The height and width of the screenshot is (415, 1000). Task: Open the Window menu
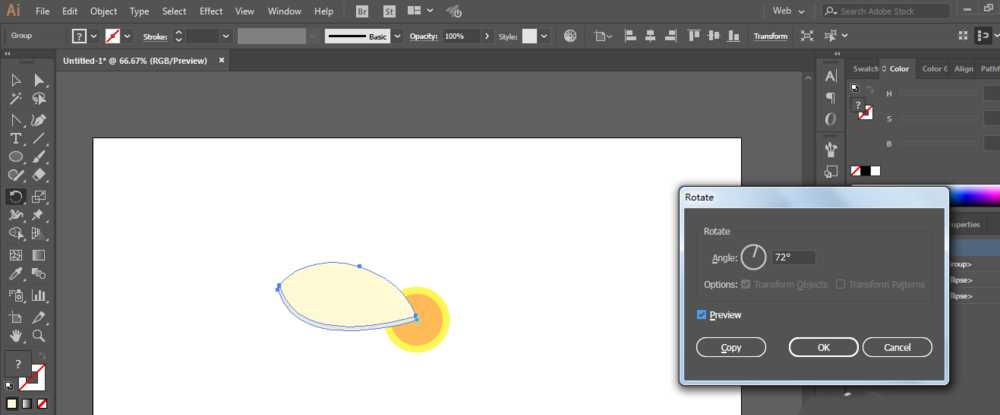click(284, 11)
